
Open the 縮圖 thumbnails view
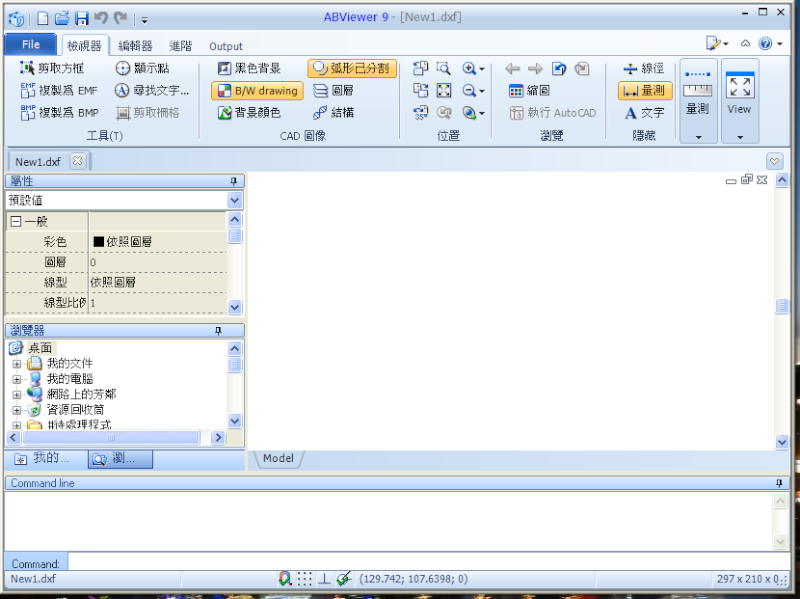pos(530,91)
